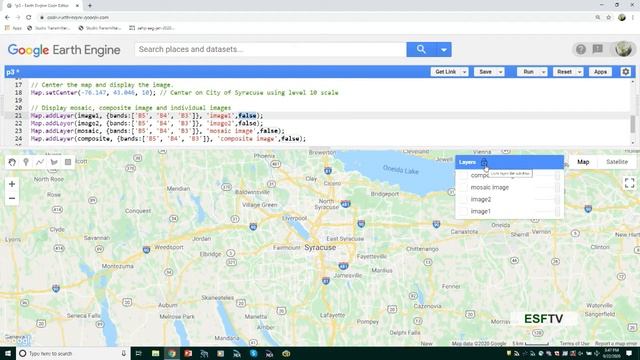
Task: Open the Reset dropdown arrow
Action: [x=579, y=72]
